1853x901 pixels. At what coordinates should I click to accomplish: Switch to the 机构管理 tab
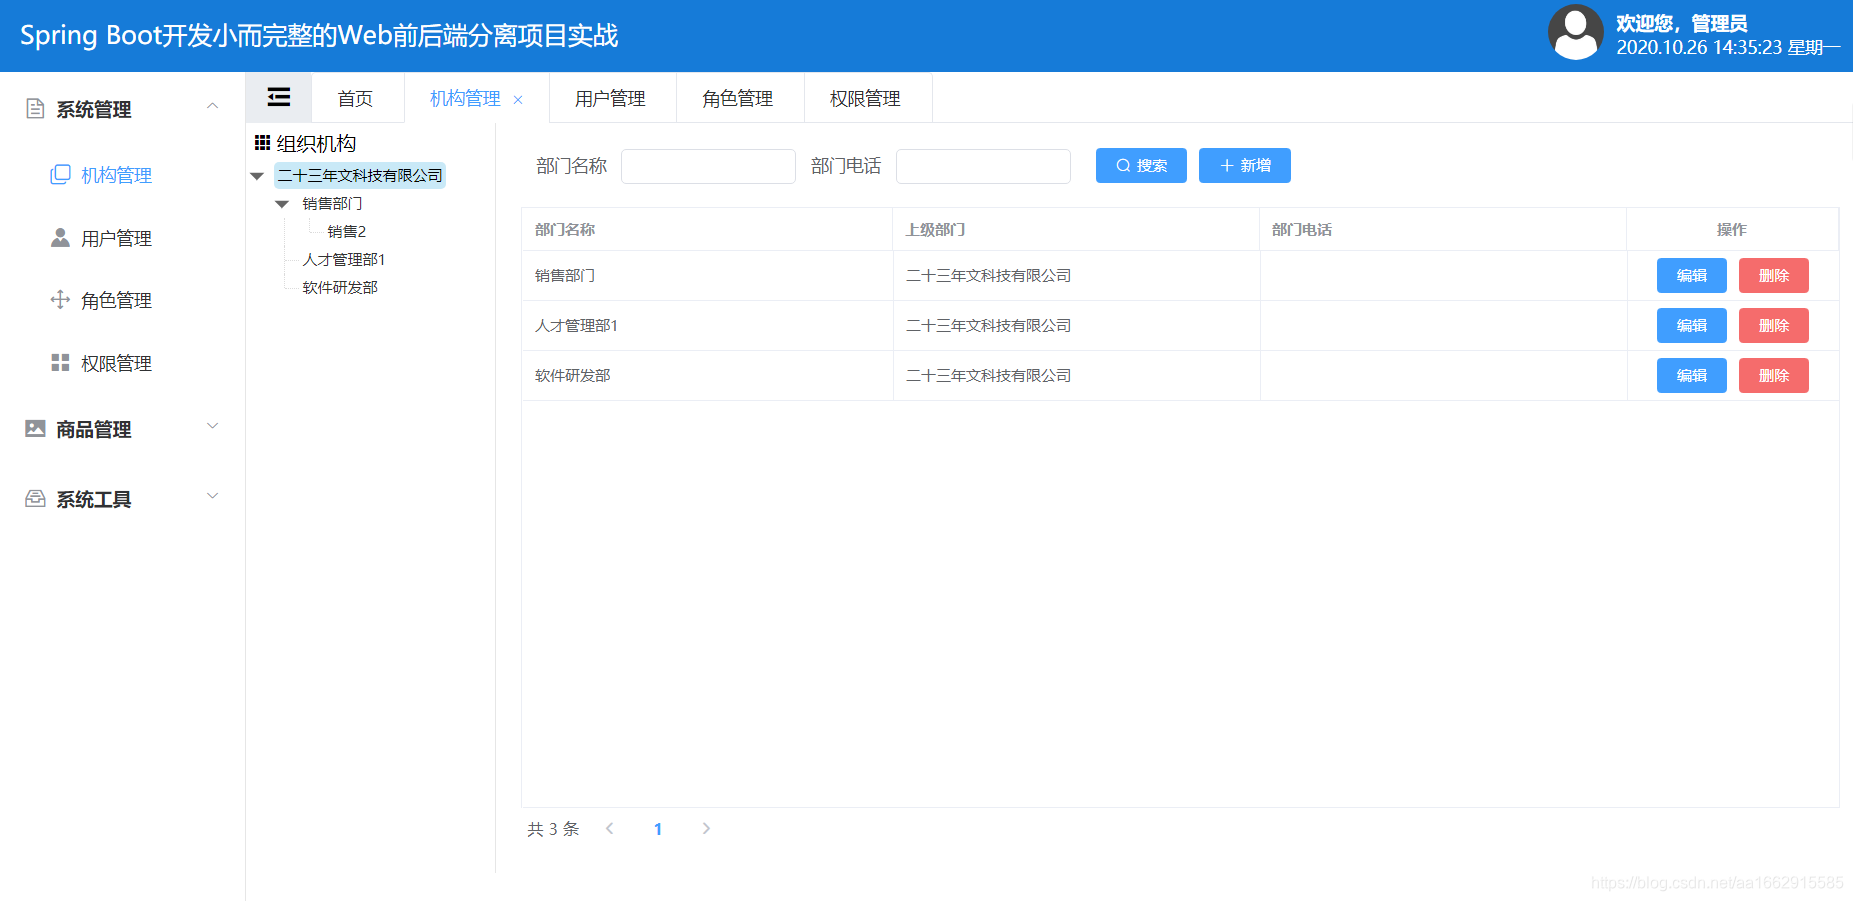click(x=465, y=98)
